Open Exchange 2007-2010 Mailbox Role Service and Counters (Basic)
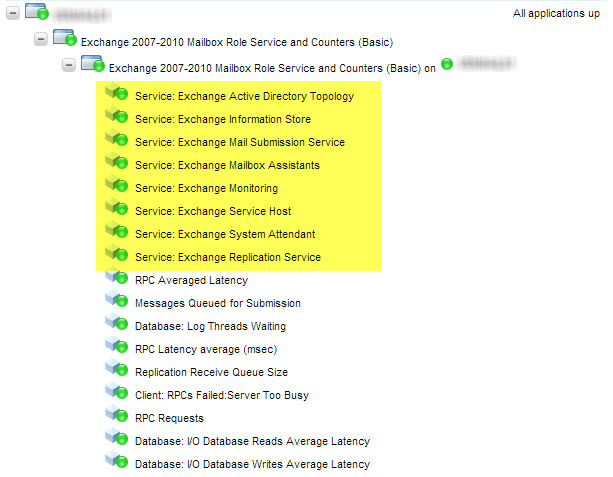This screenshot has height=477, width=613. click(x=237, y=42)
